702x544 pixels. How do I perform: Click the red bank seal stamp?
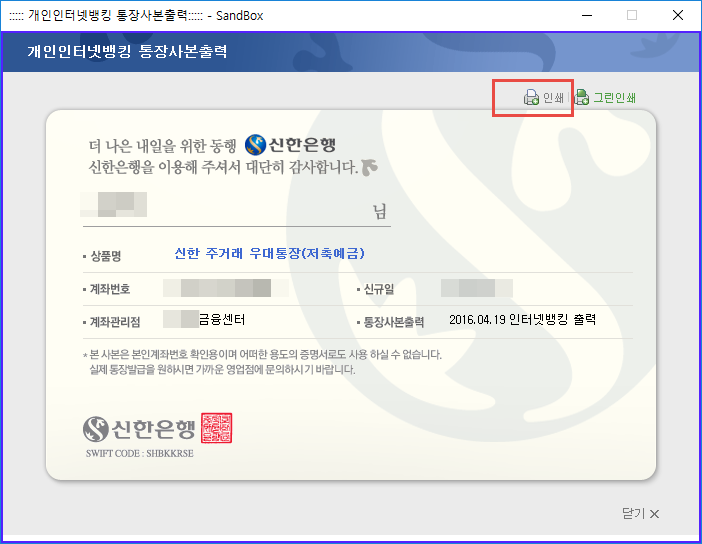pos(216,428)
